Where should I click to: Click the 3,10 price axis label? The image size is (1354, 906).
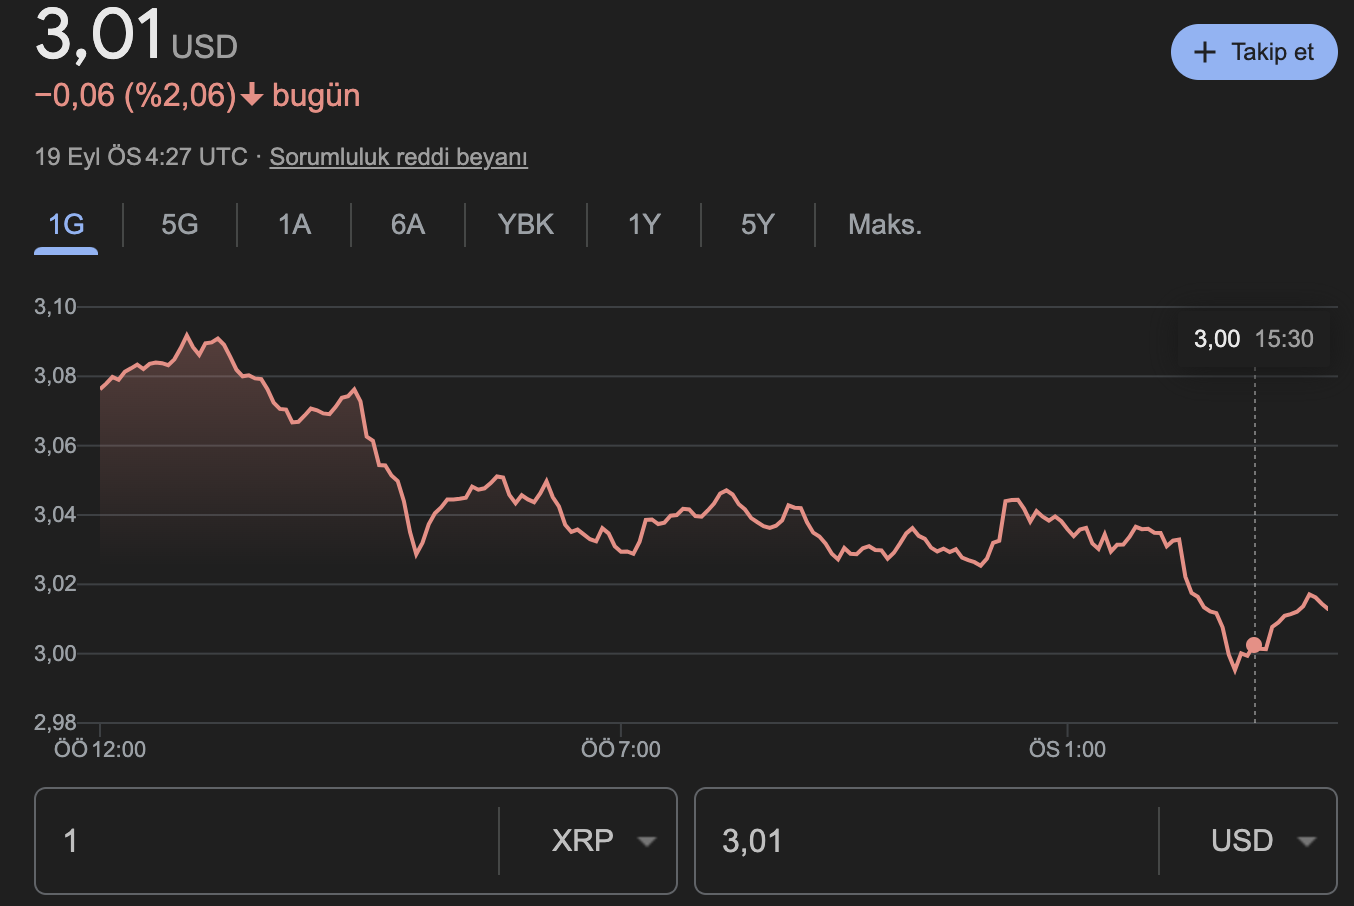click(55, 307)
